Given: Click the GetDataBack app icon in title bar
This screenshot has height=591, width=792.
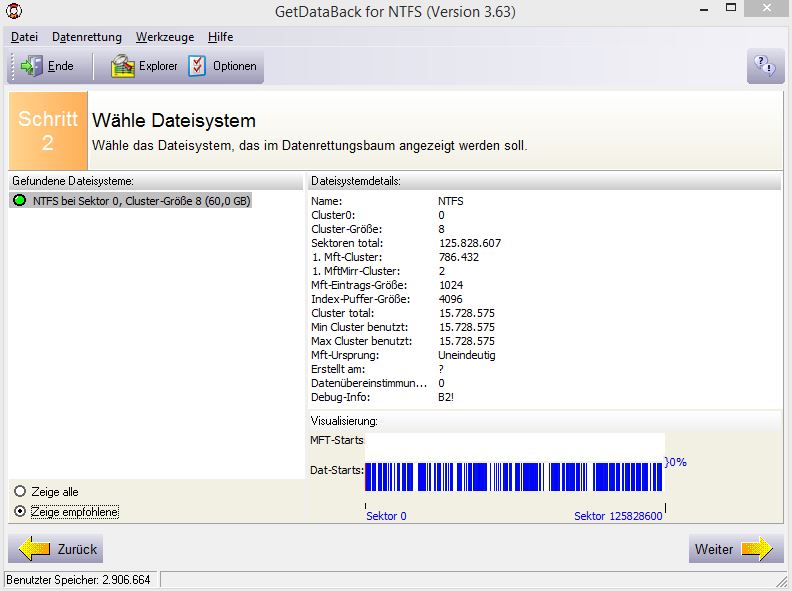Looking at the screenshot, I should coord(14,11).
